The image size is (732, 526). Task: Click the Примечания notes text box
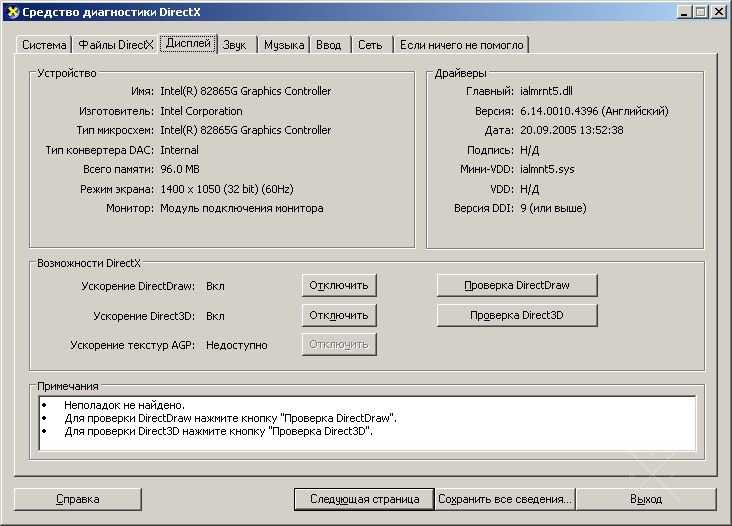pos(367,423)
